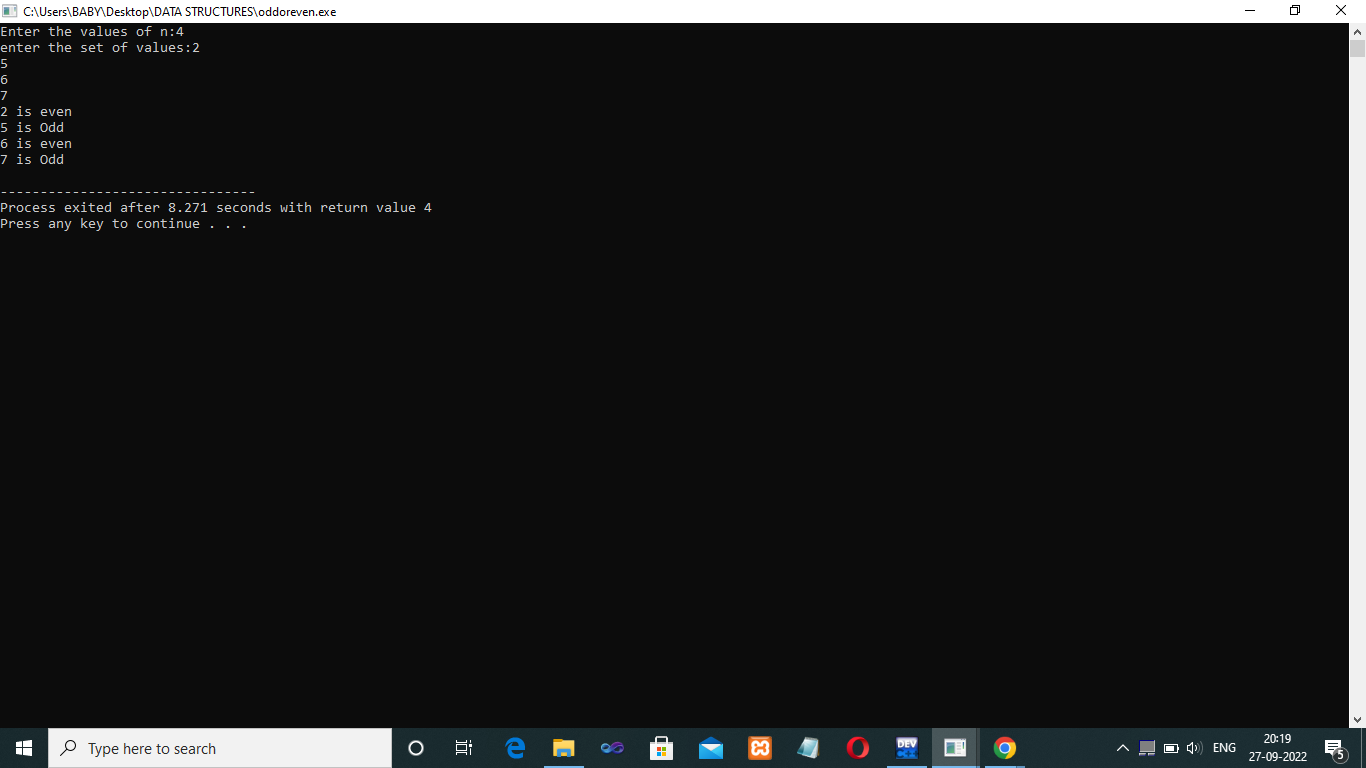Click the oddoreven.exe path in title bar
This screenshot has width=1366, height=768.
(180, 11)
